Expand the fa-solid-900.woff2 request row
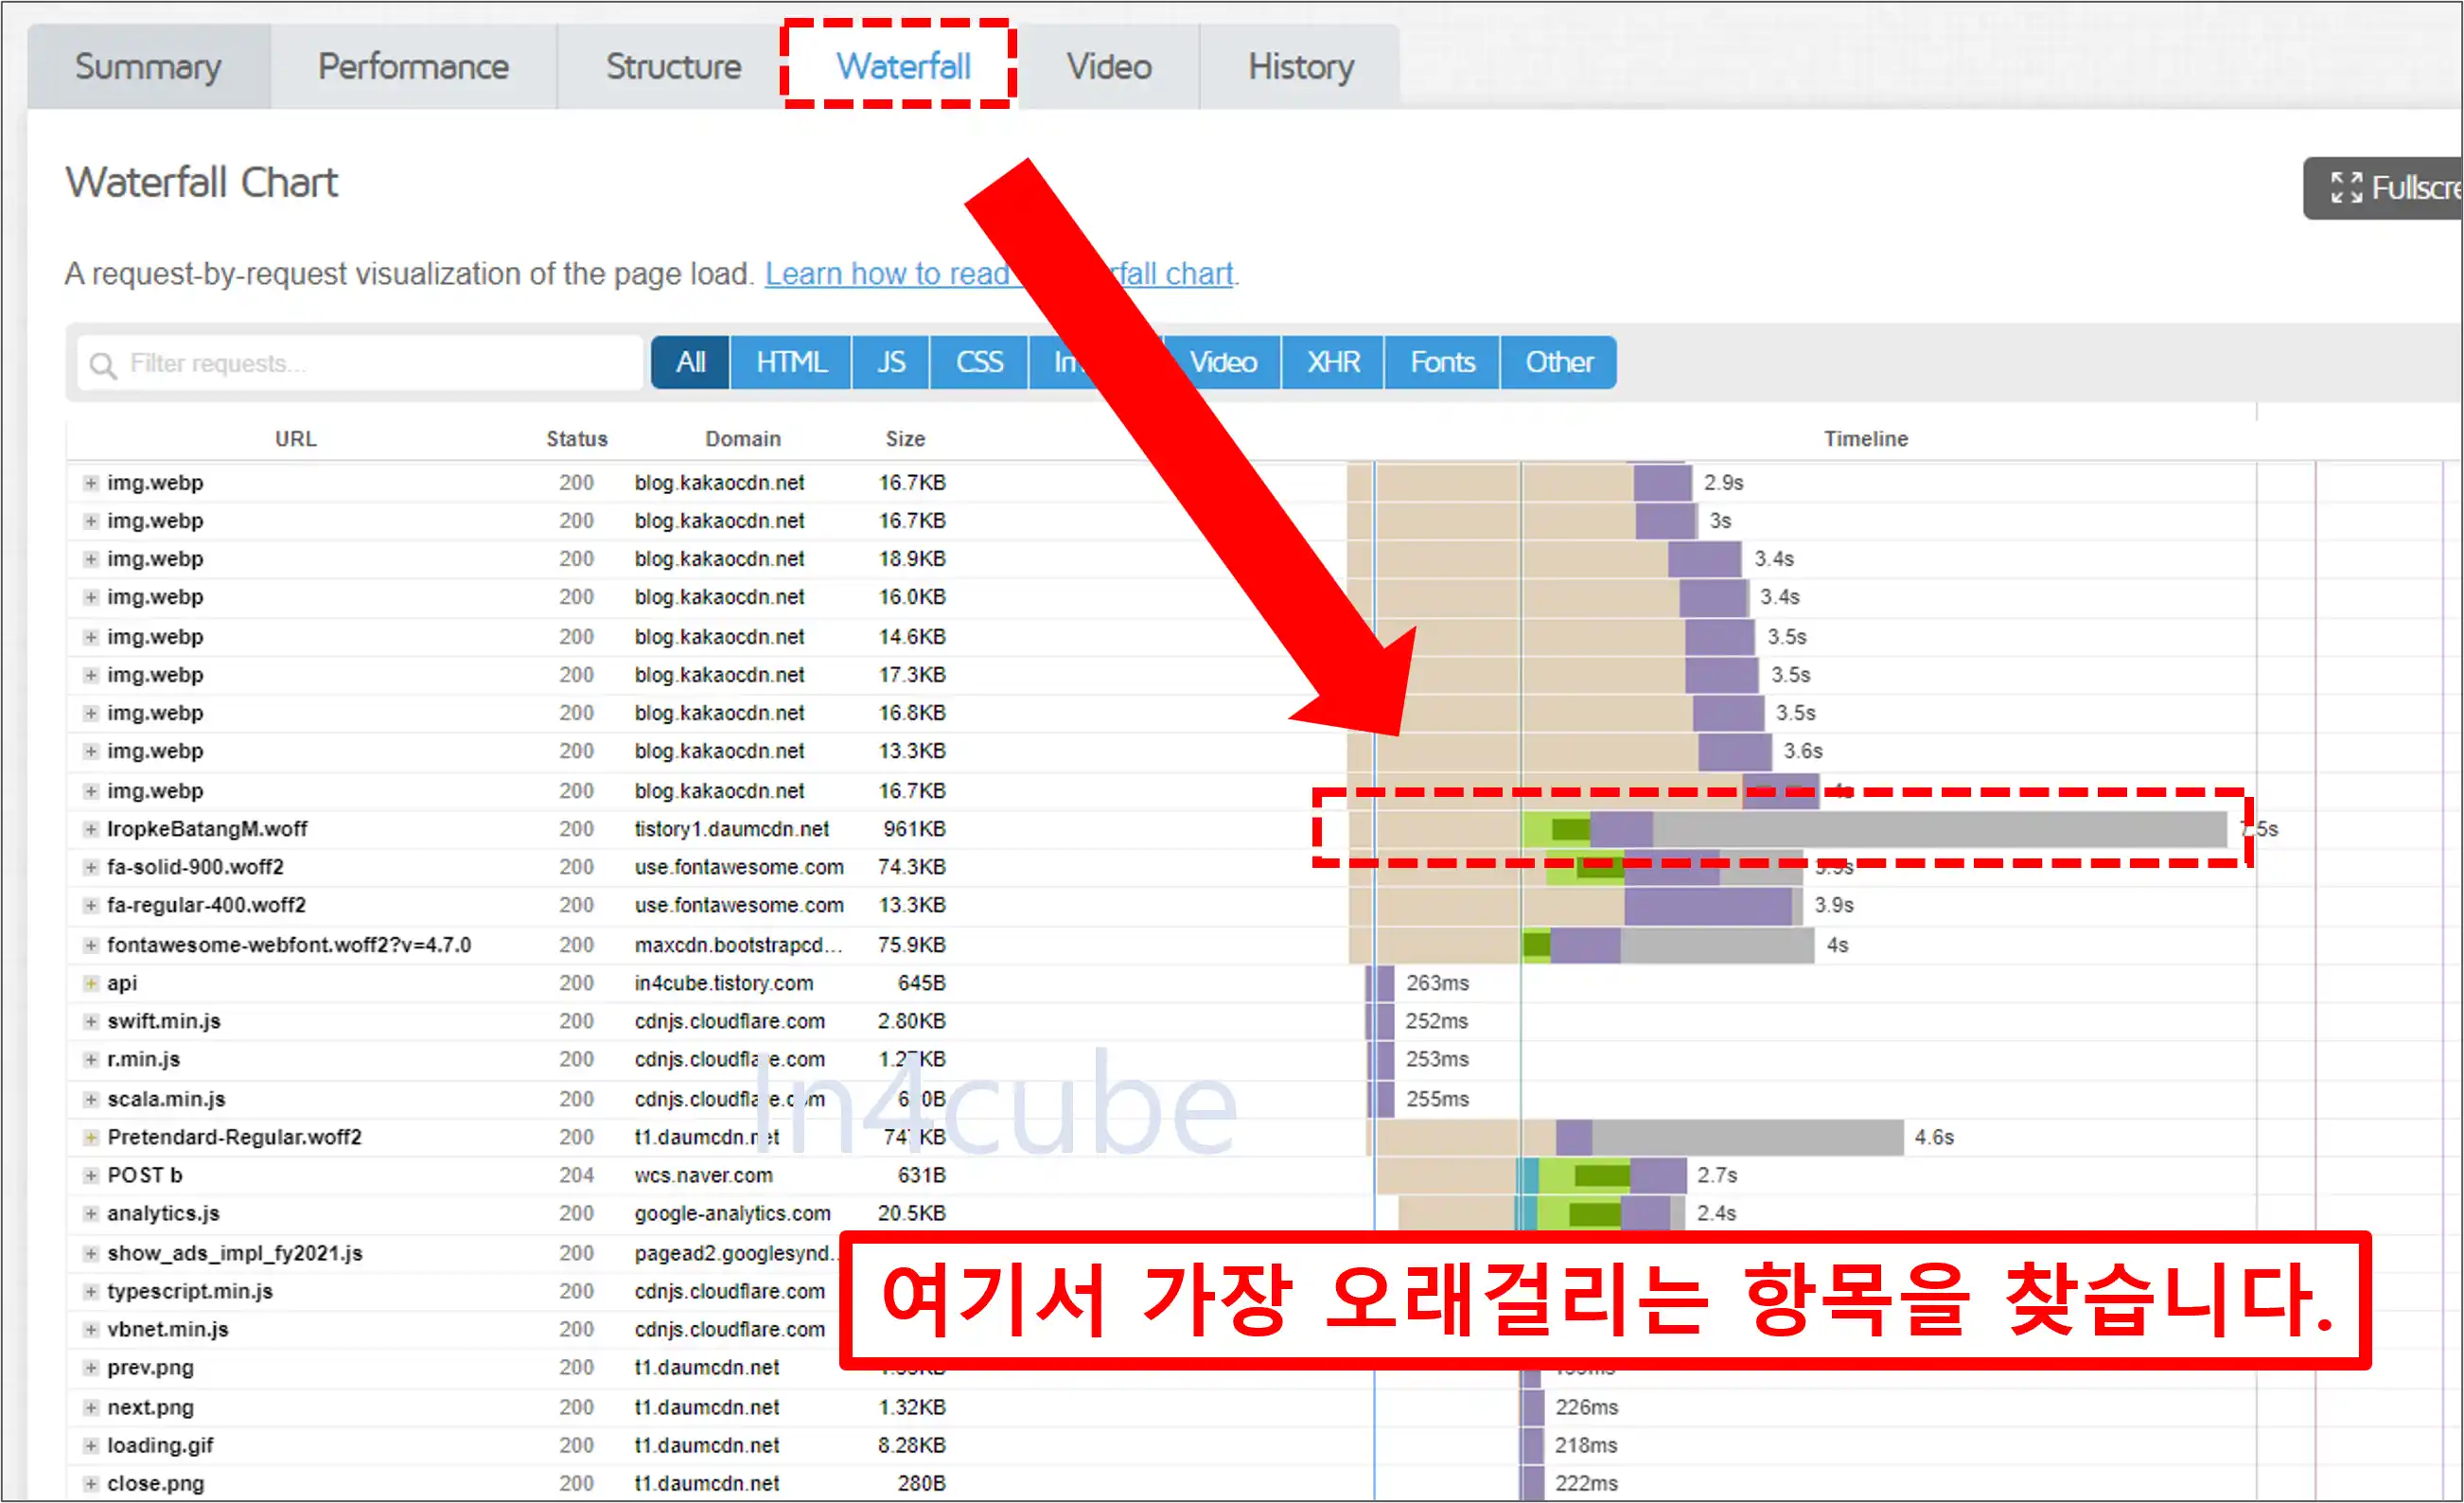 click(x=91, y=867)
